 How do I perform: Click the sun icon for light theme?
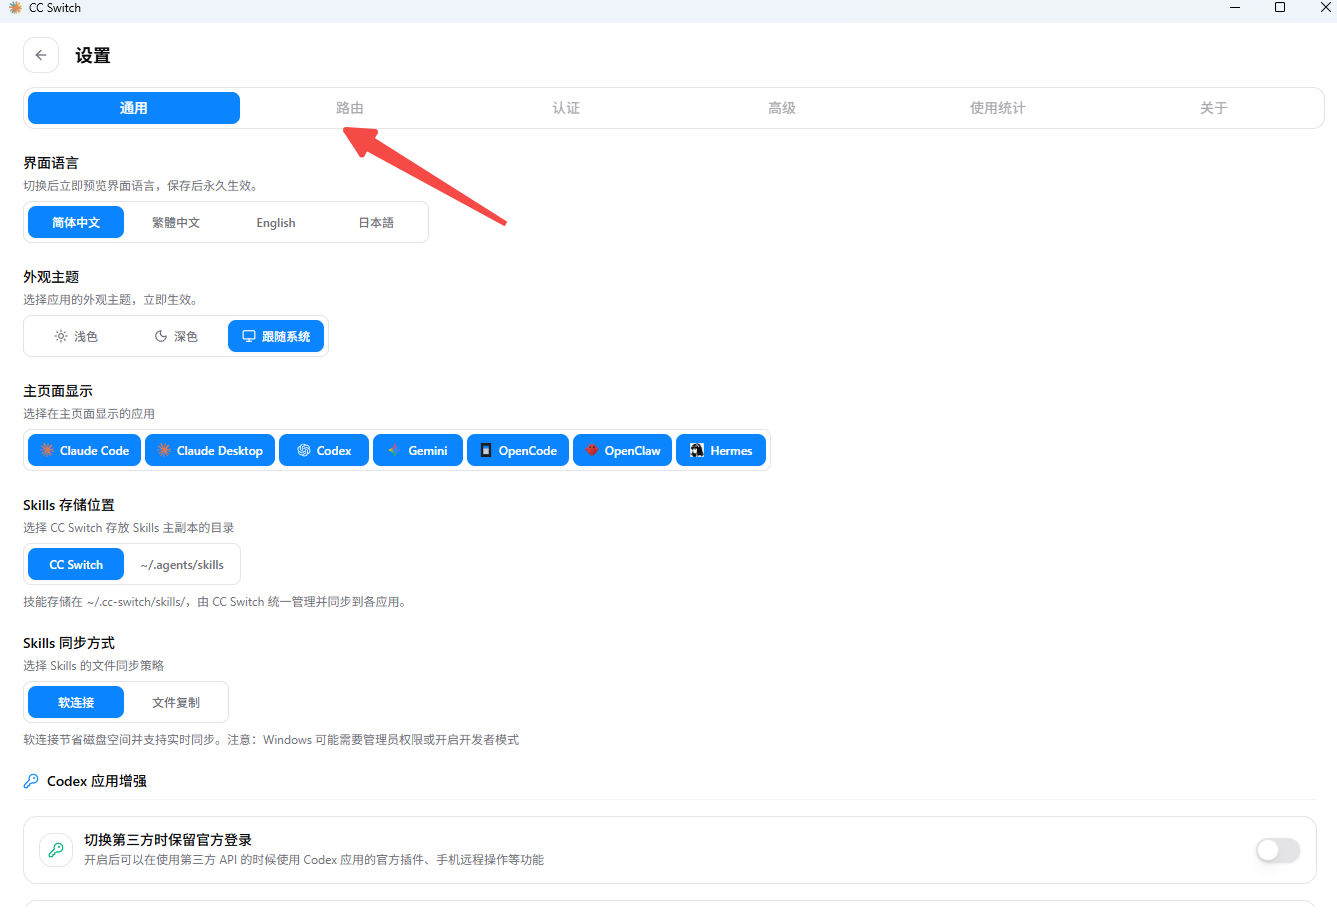pos(61,336)
